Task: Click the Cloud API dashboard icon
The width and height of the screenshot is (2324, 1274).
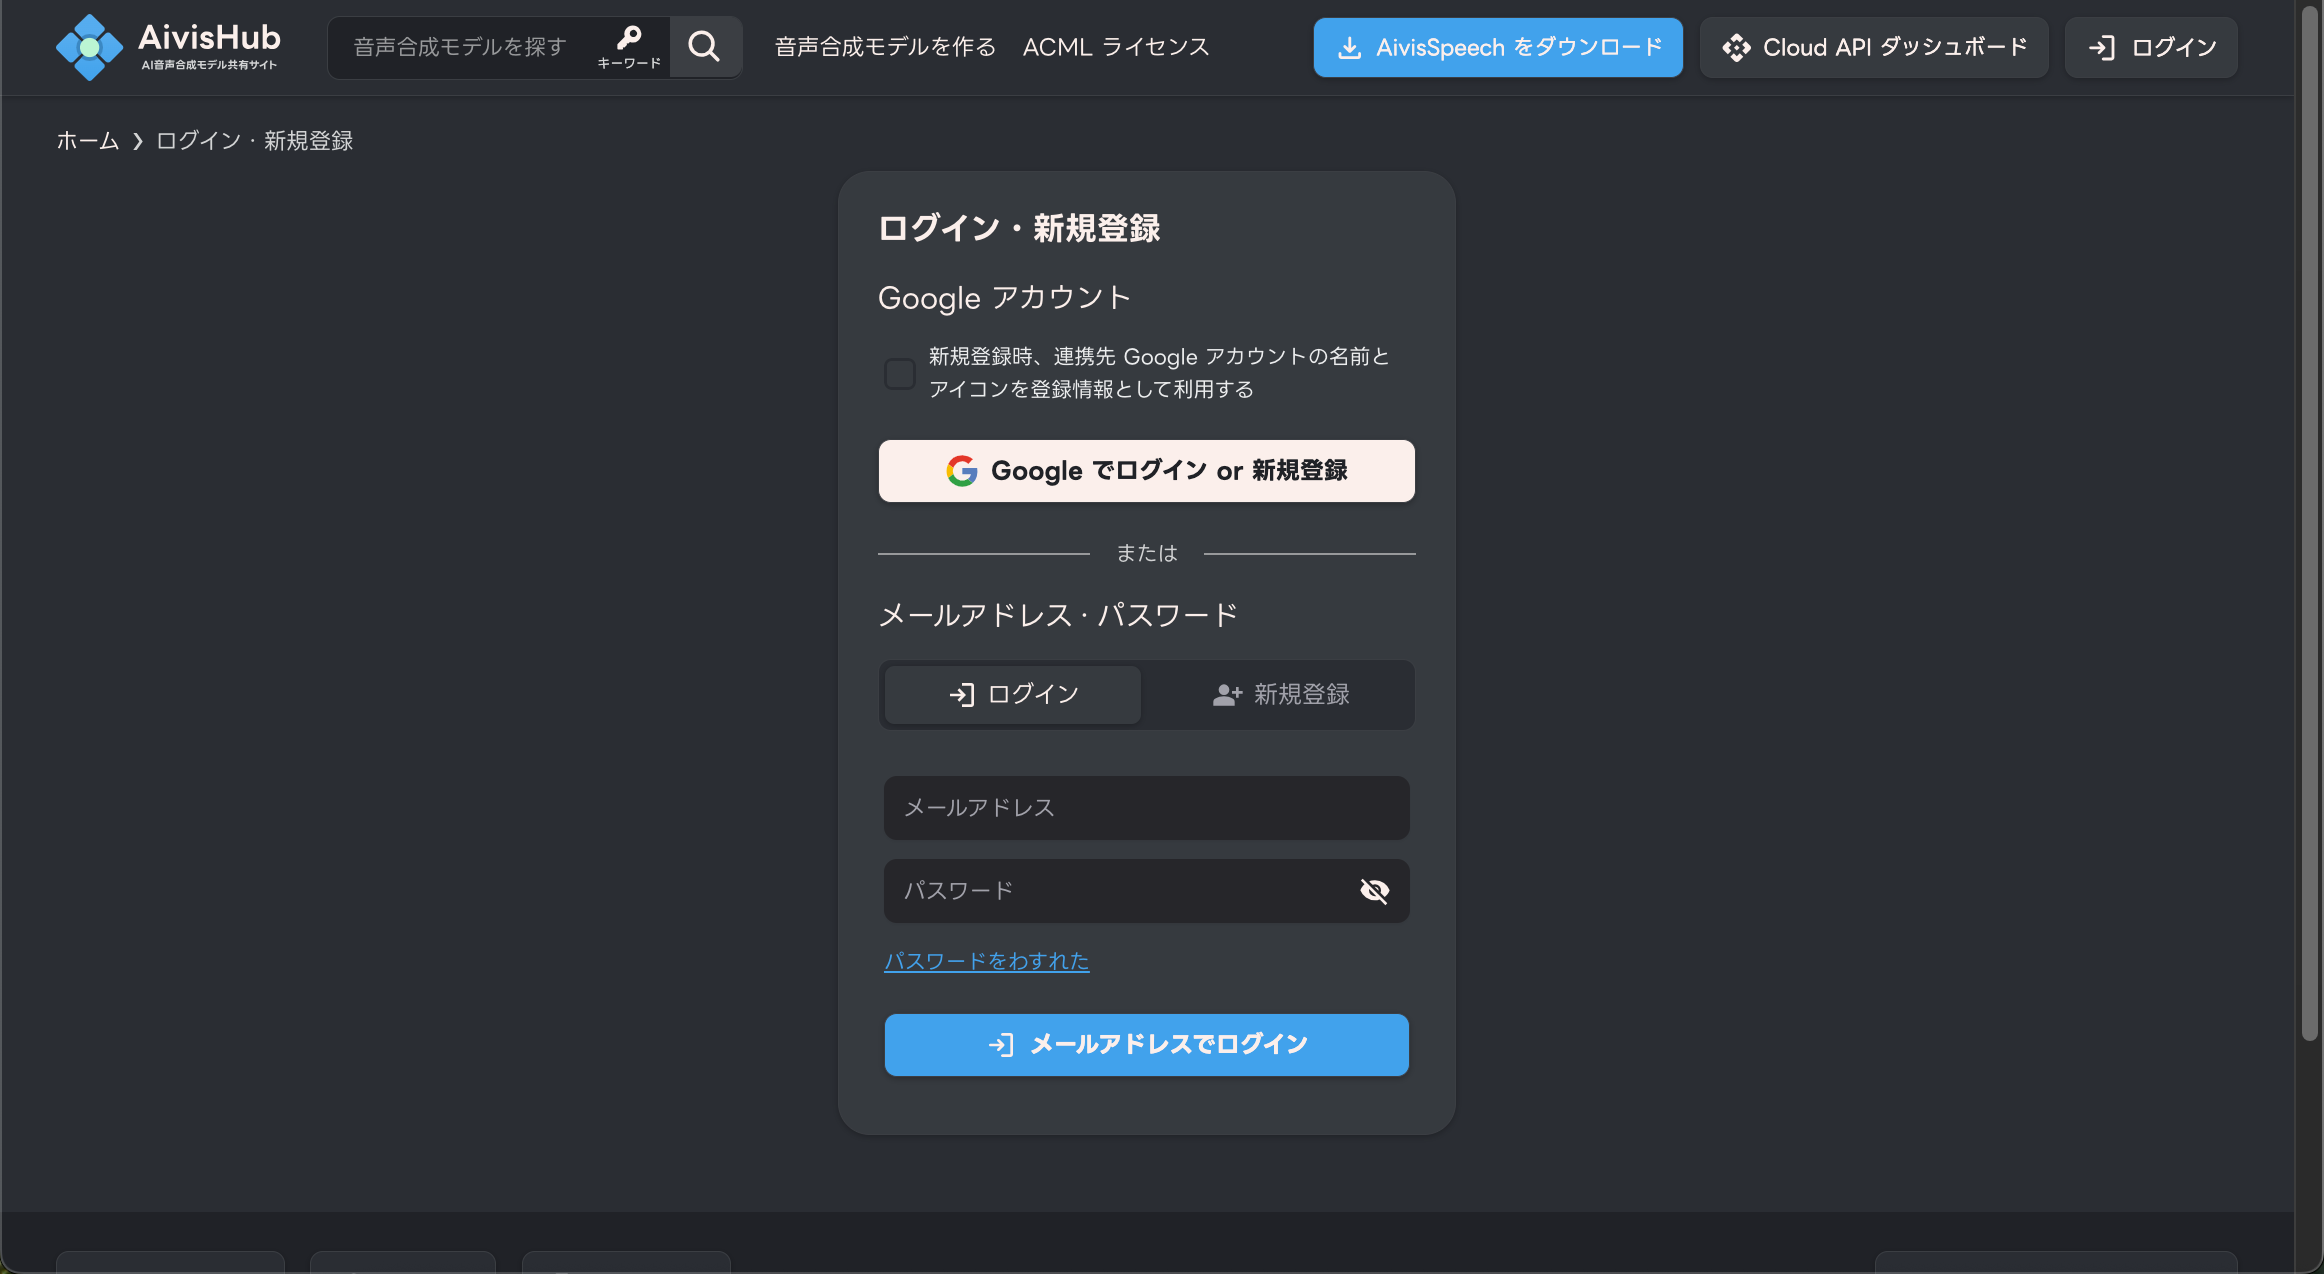Action: pyautogui.click(x=1737, y=46)
